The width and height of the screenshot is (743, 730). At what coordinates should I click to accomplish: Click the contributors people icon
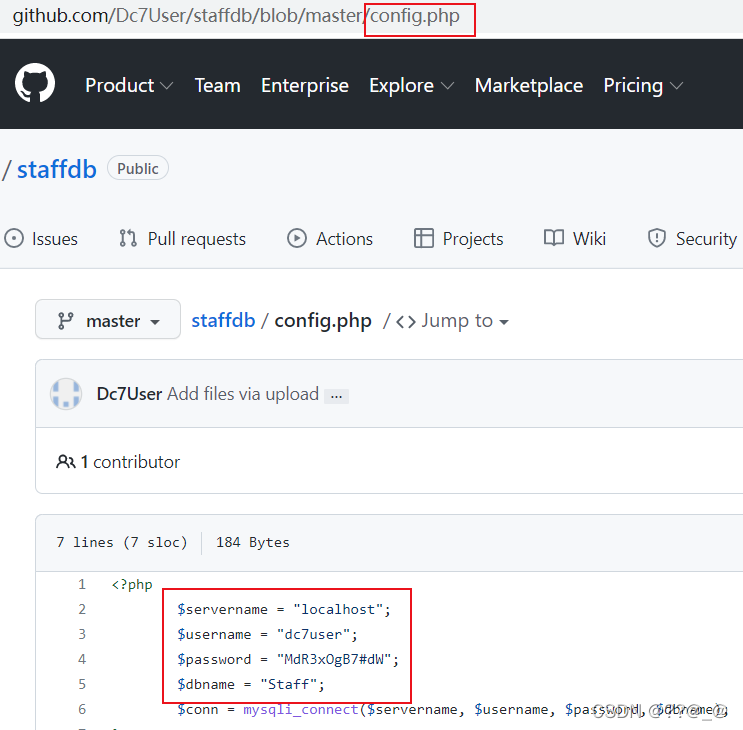tap(65, 461)
